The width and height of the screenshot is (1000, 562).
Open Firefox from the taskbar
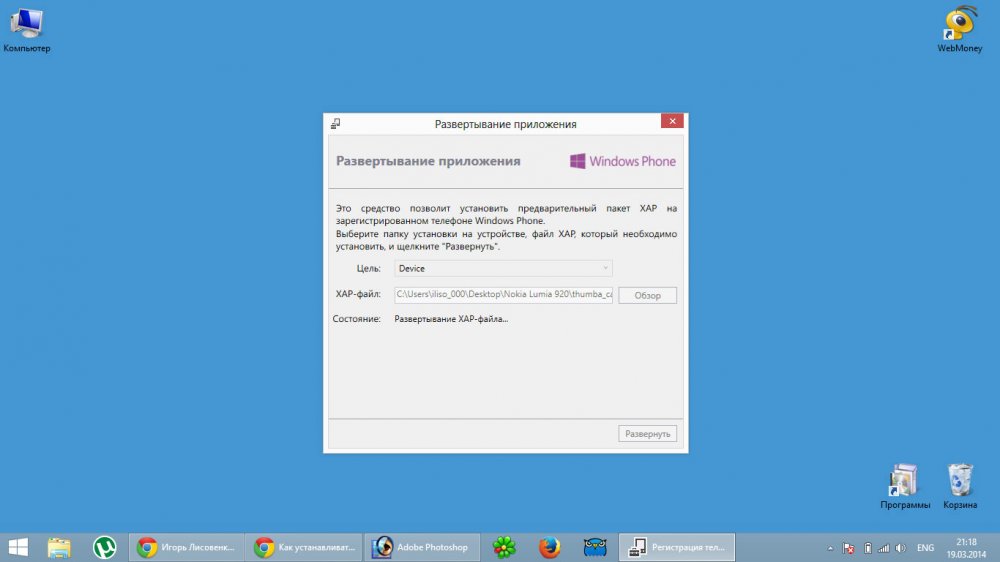click(x=549, y=547)
